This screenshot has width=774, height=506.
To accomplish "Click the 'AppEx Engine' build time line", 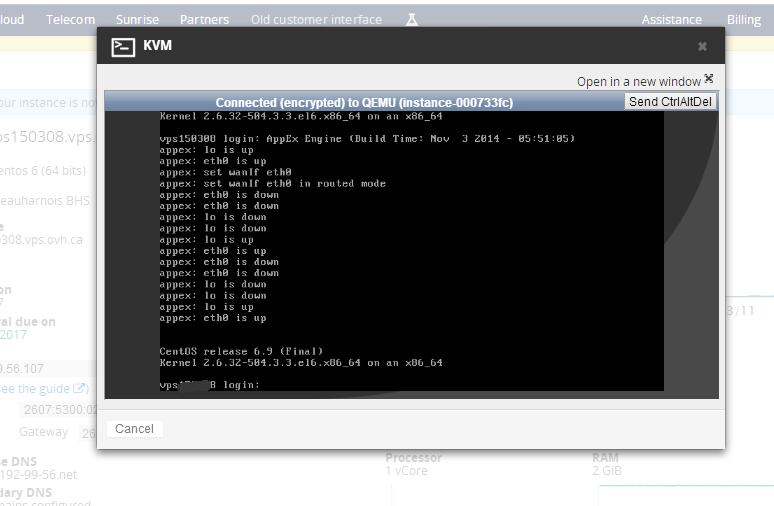I will [367, 139].
